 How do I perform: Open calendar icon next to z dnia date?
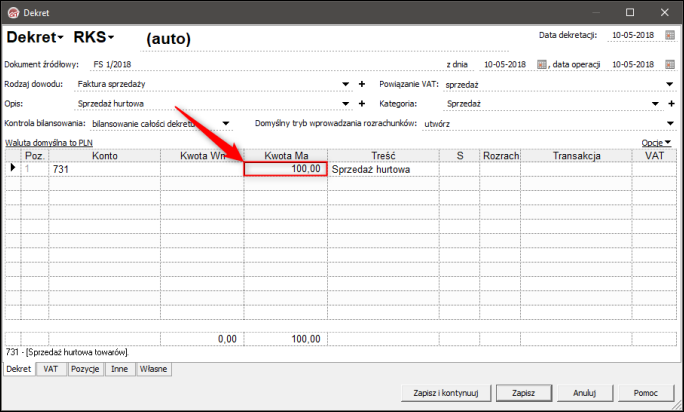click(x=541, y=65)
